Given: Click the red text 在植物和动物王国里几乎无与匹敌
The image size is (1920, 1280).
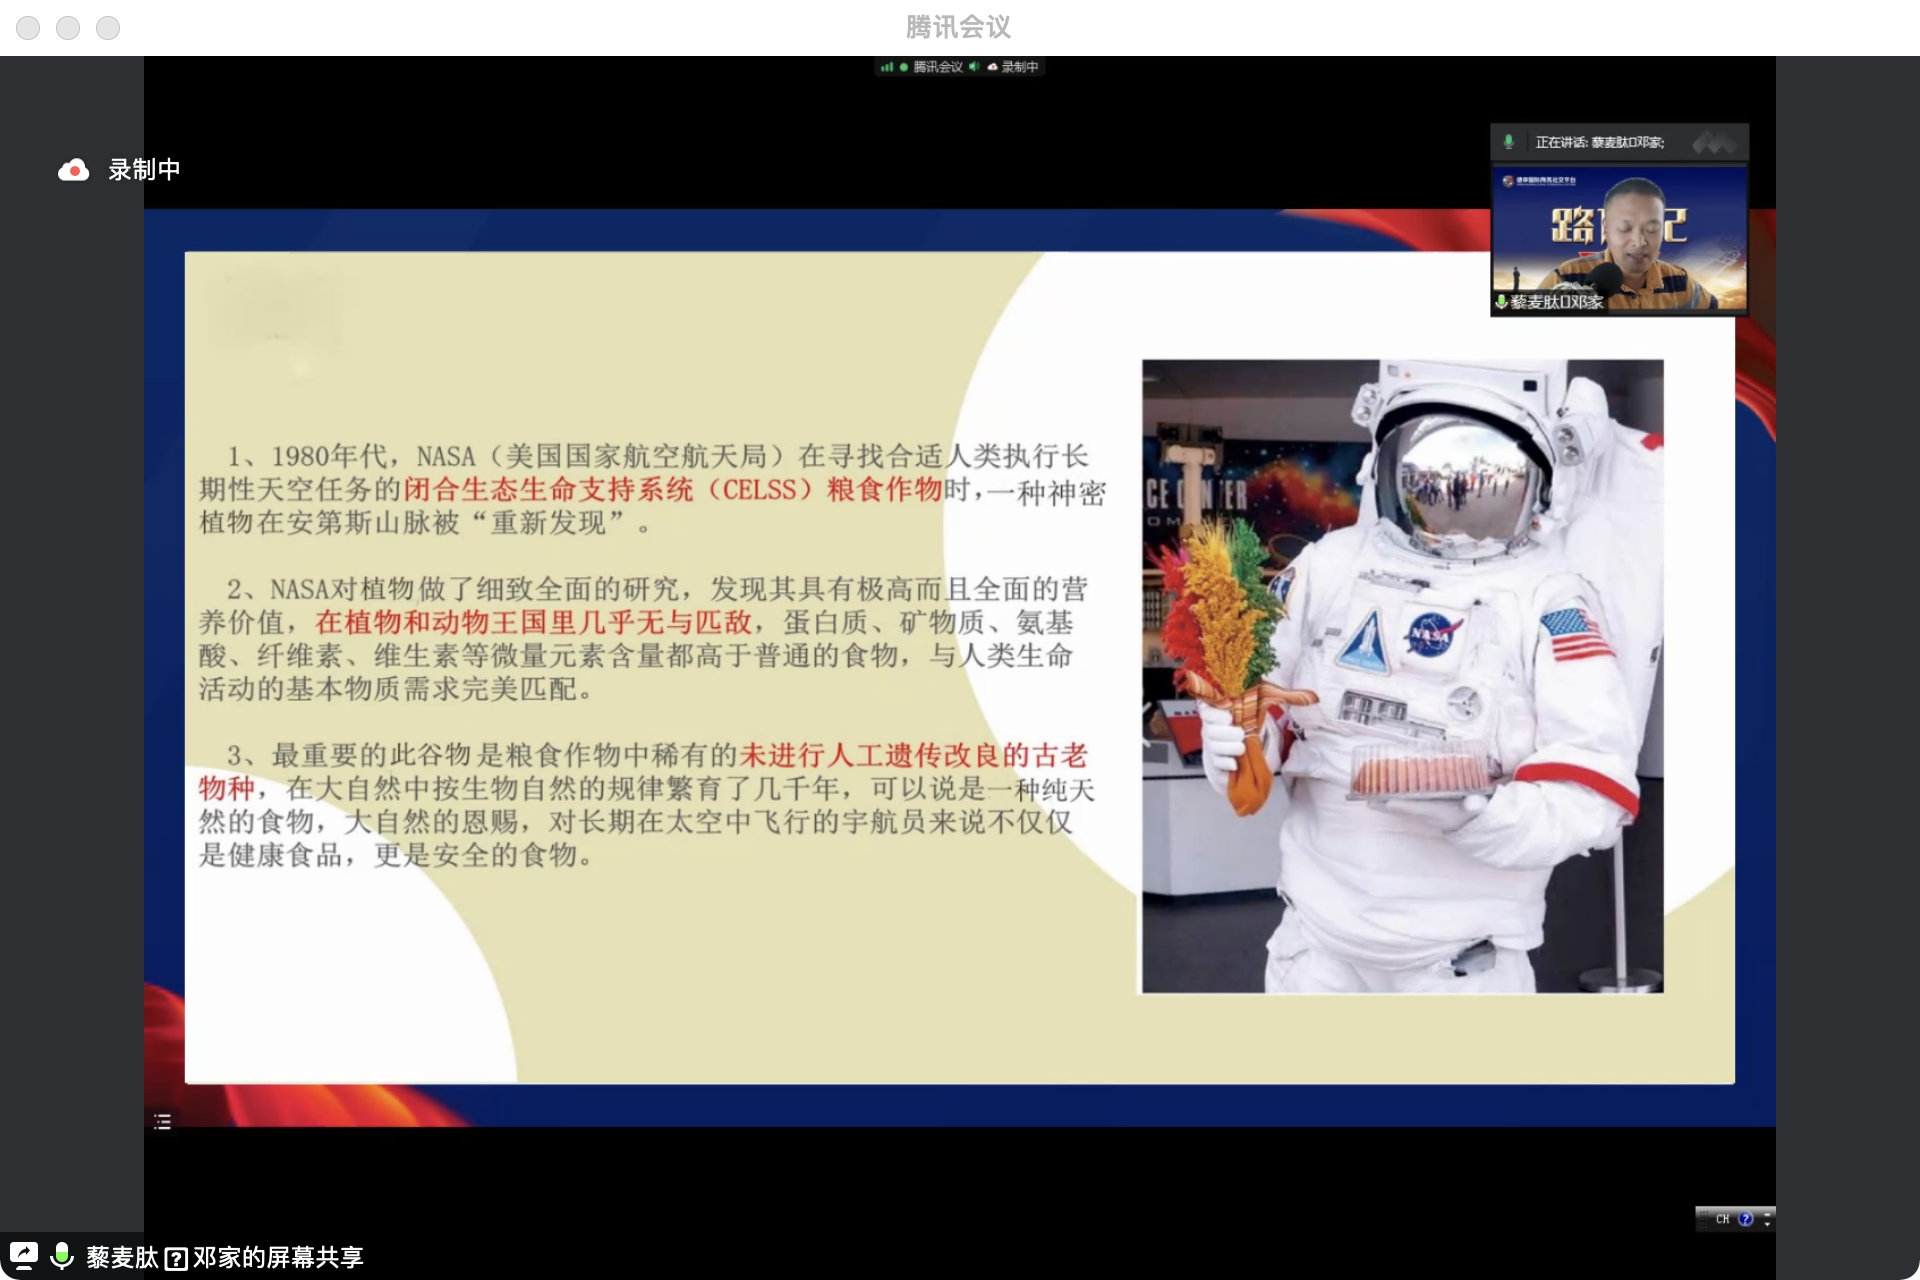Looking at the screenshot, I should point(533,622).
